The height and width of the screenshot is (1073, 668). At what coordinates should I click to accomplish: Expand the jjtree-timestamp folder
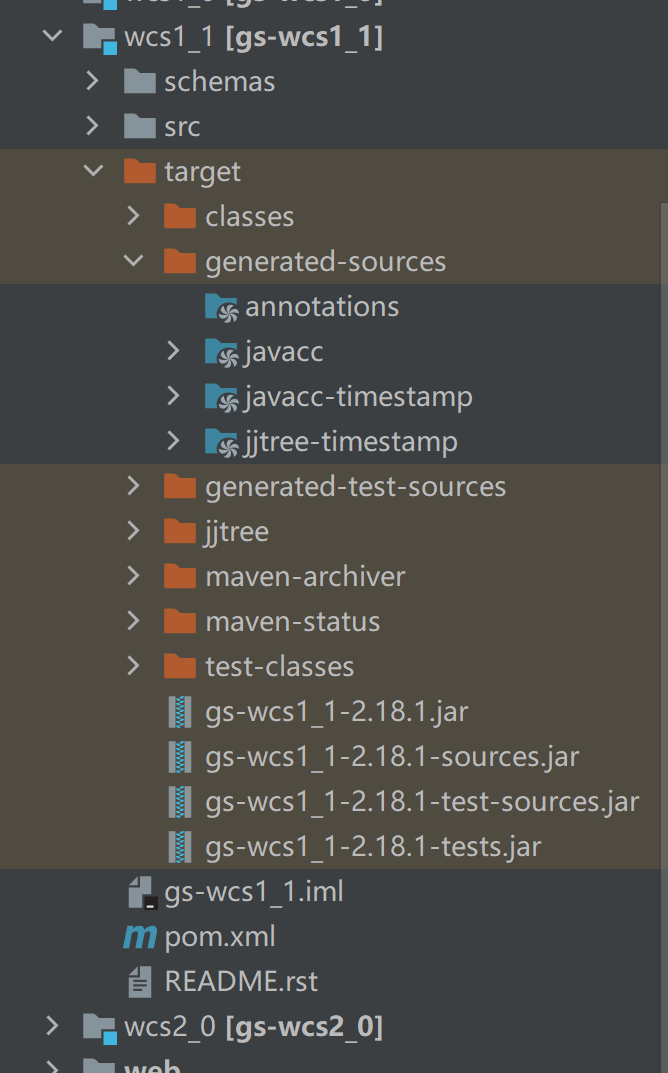174,442
